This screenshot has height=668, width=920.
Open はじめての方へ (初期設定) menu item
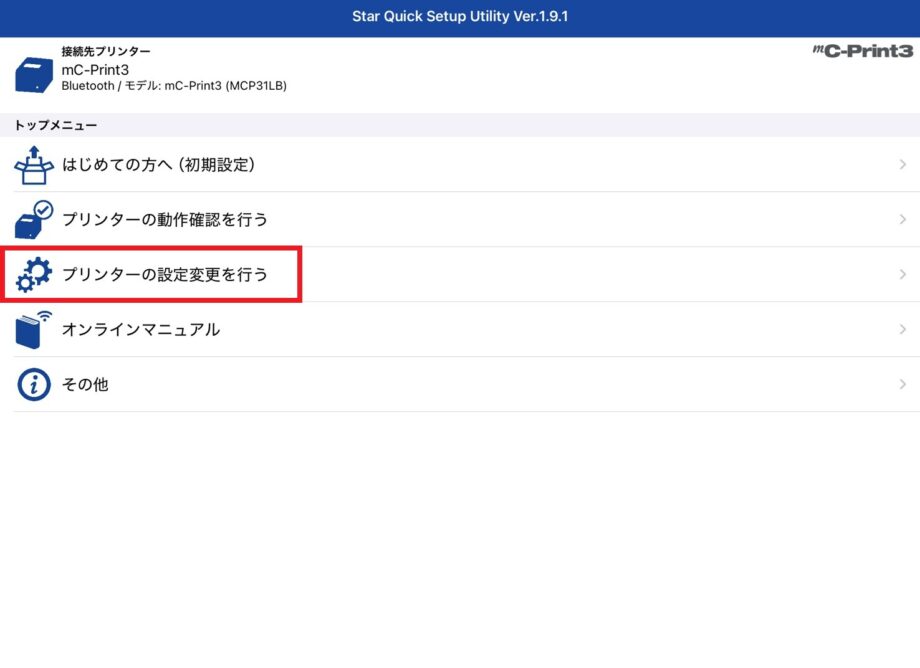tap(158, 165)
